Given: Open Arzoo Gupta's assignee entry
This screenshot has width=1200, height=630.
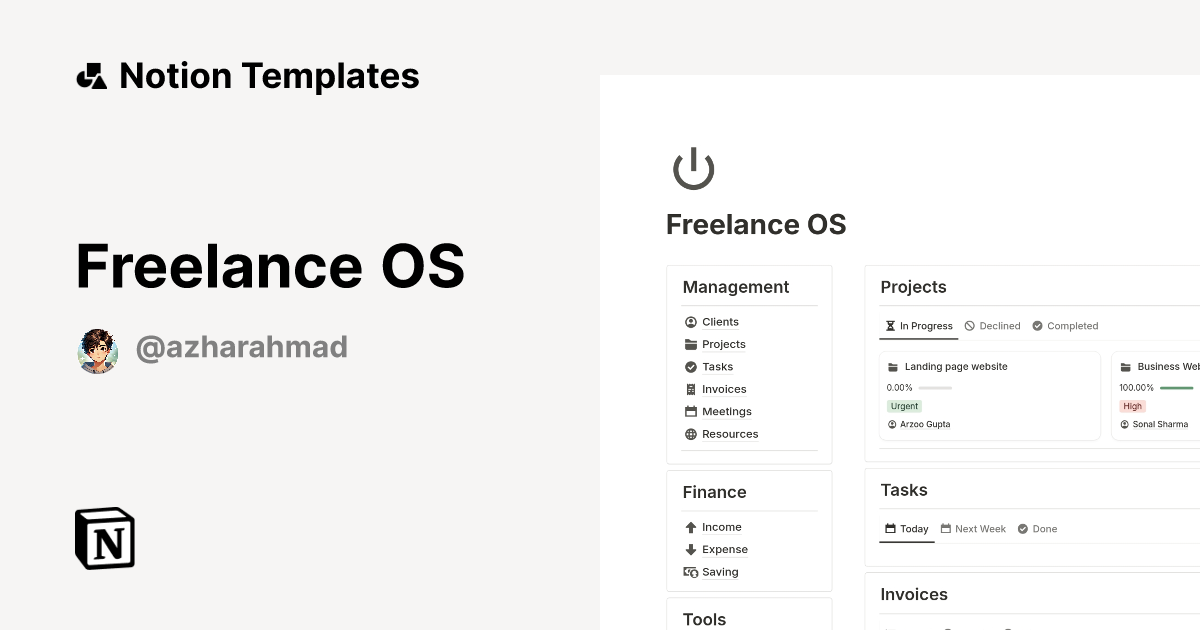Looking at the screenshot, I should click(x=918, y=424).
